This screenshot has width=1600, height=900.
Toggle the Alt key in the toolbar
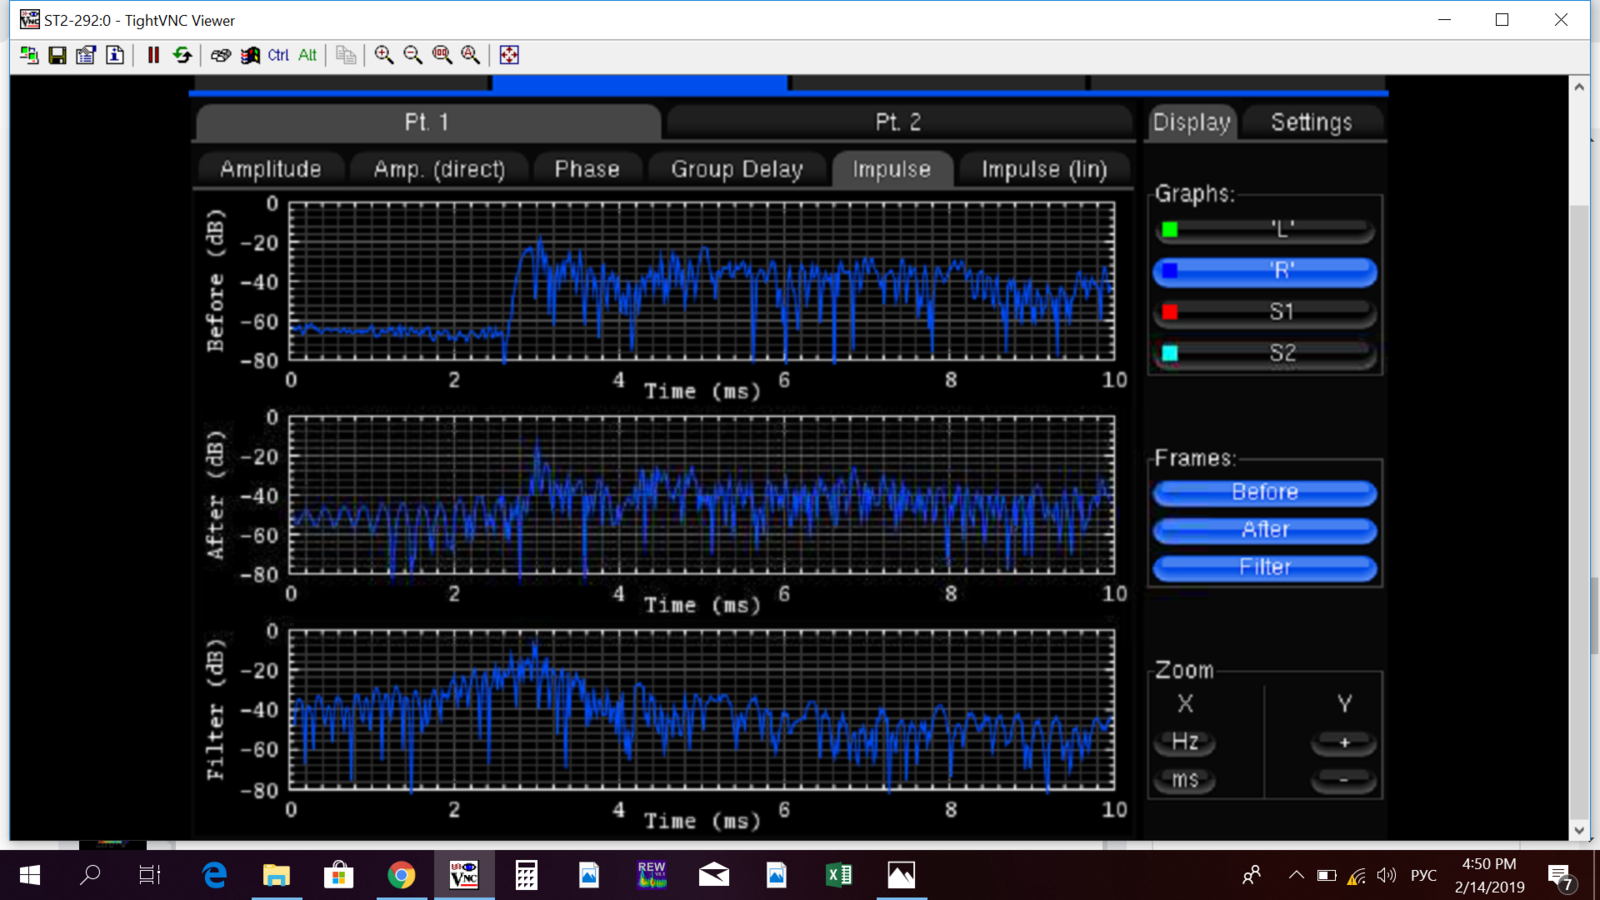[307, 55]
